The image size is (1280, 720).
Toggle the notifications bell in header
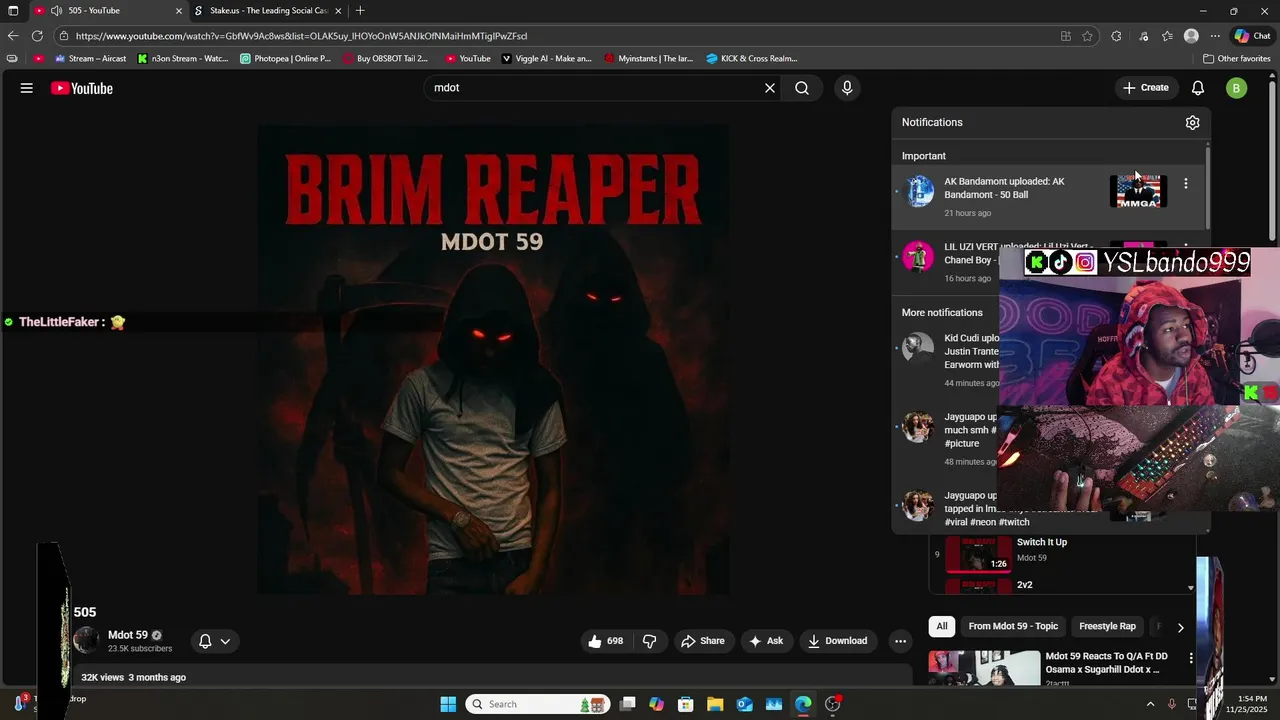(x=1198, y=88)
